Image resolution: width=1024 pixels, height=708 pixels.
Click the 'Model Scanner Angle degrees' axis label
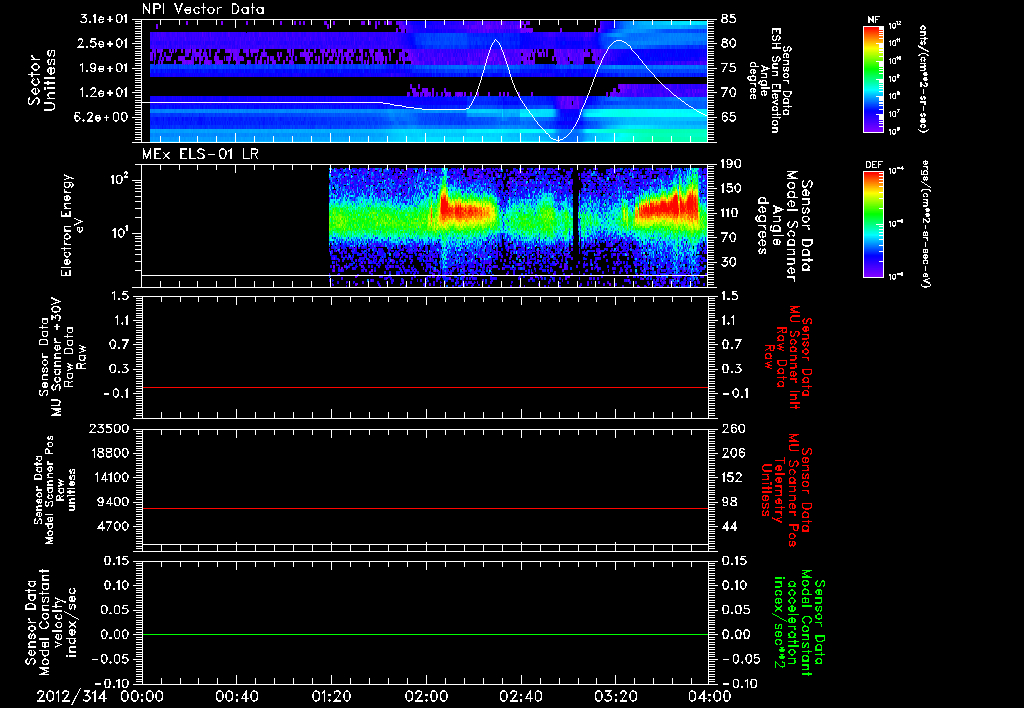[x=784, y=225]
